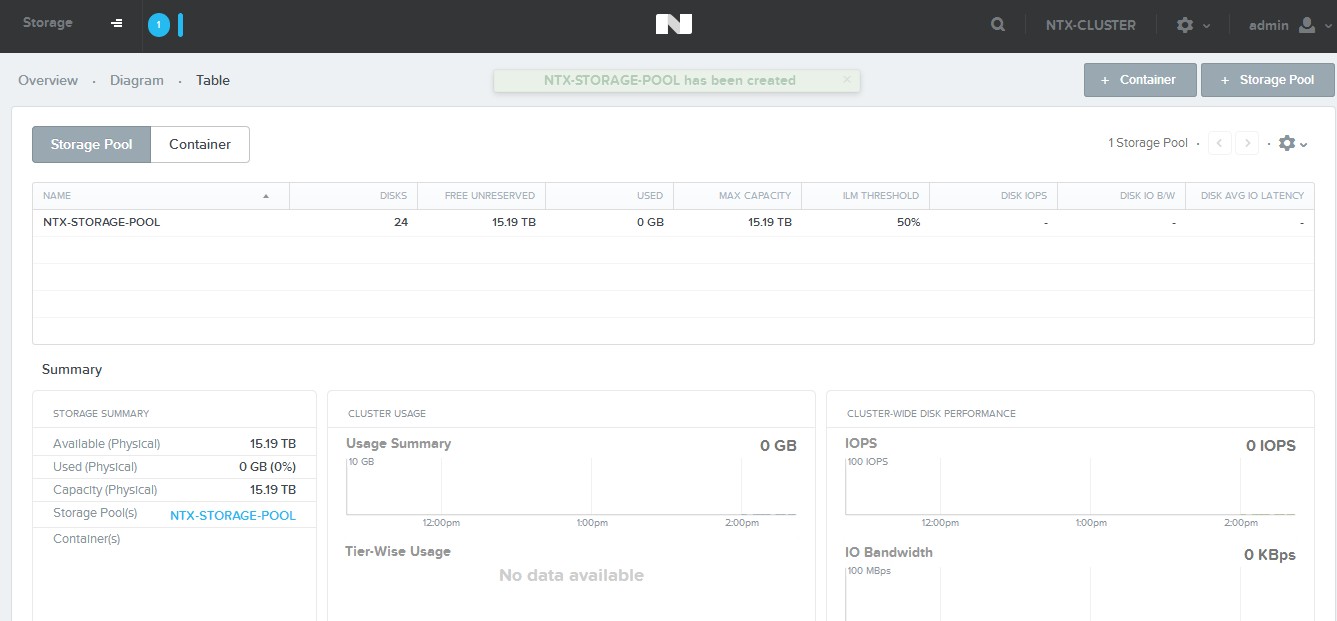Open the admin user menu
This screenshot has width=1337, height=621.
[x=1268, y=25]
